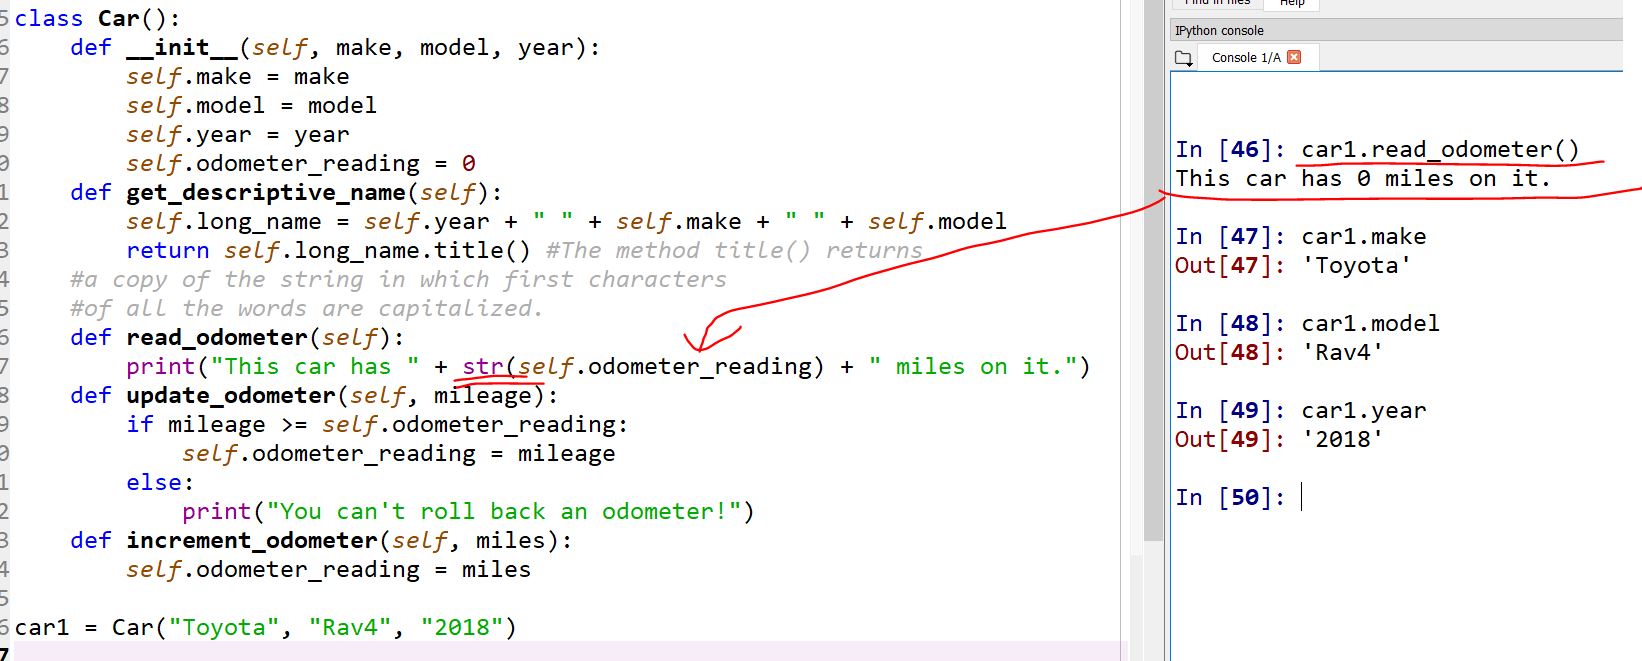Click the editor's vertical scrollbar thumb
1642x661 pixels.
click(x=1153, y=270)
